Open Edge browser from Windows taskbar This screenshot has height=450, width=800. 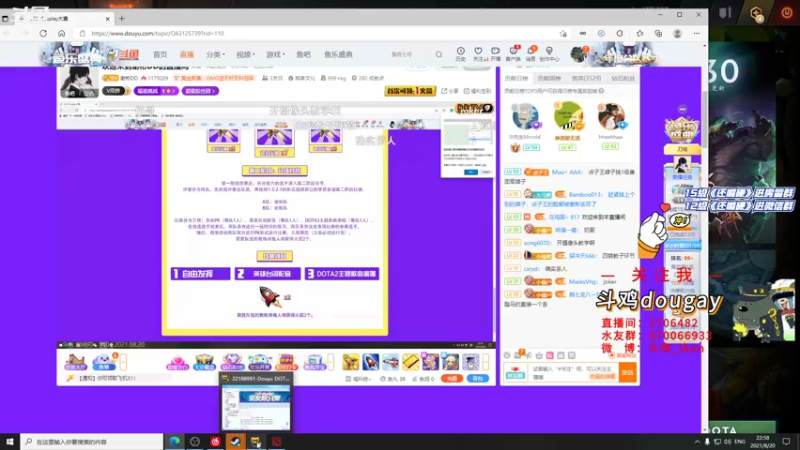(x=174, y=441)
